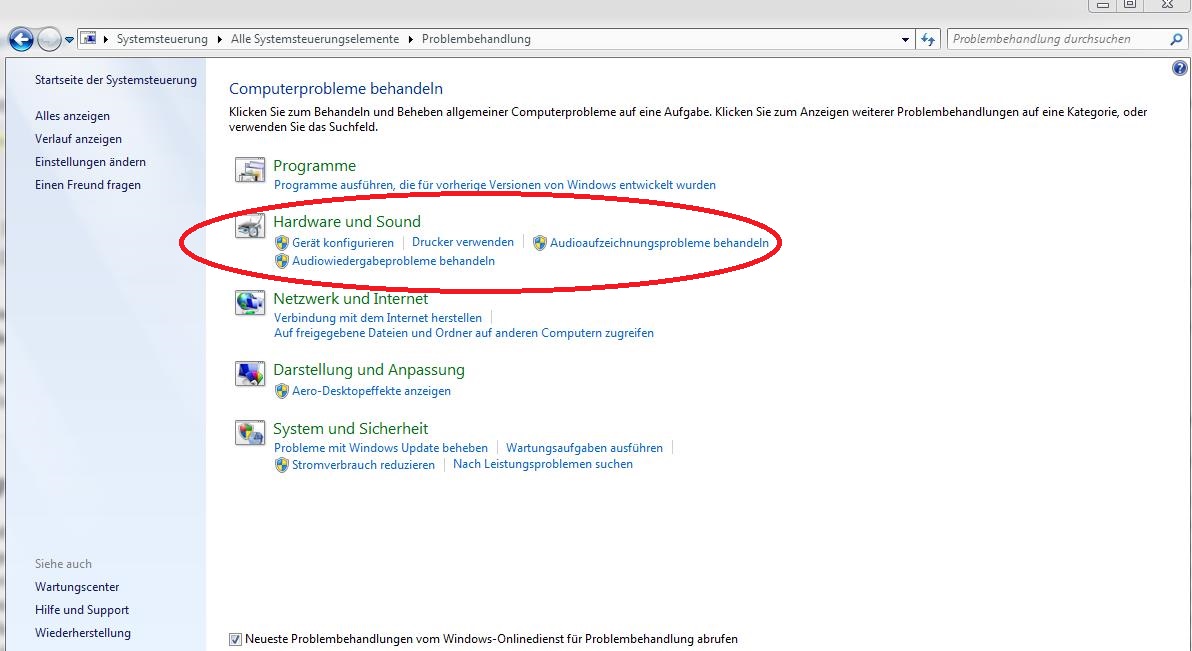Open Wartungsaufgaben ausführen troubleshooter

tap(585, 448)
